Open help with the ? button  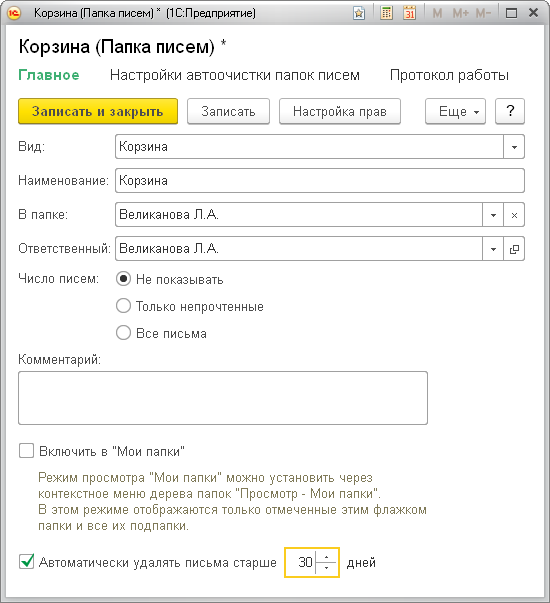coord(510,111)
